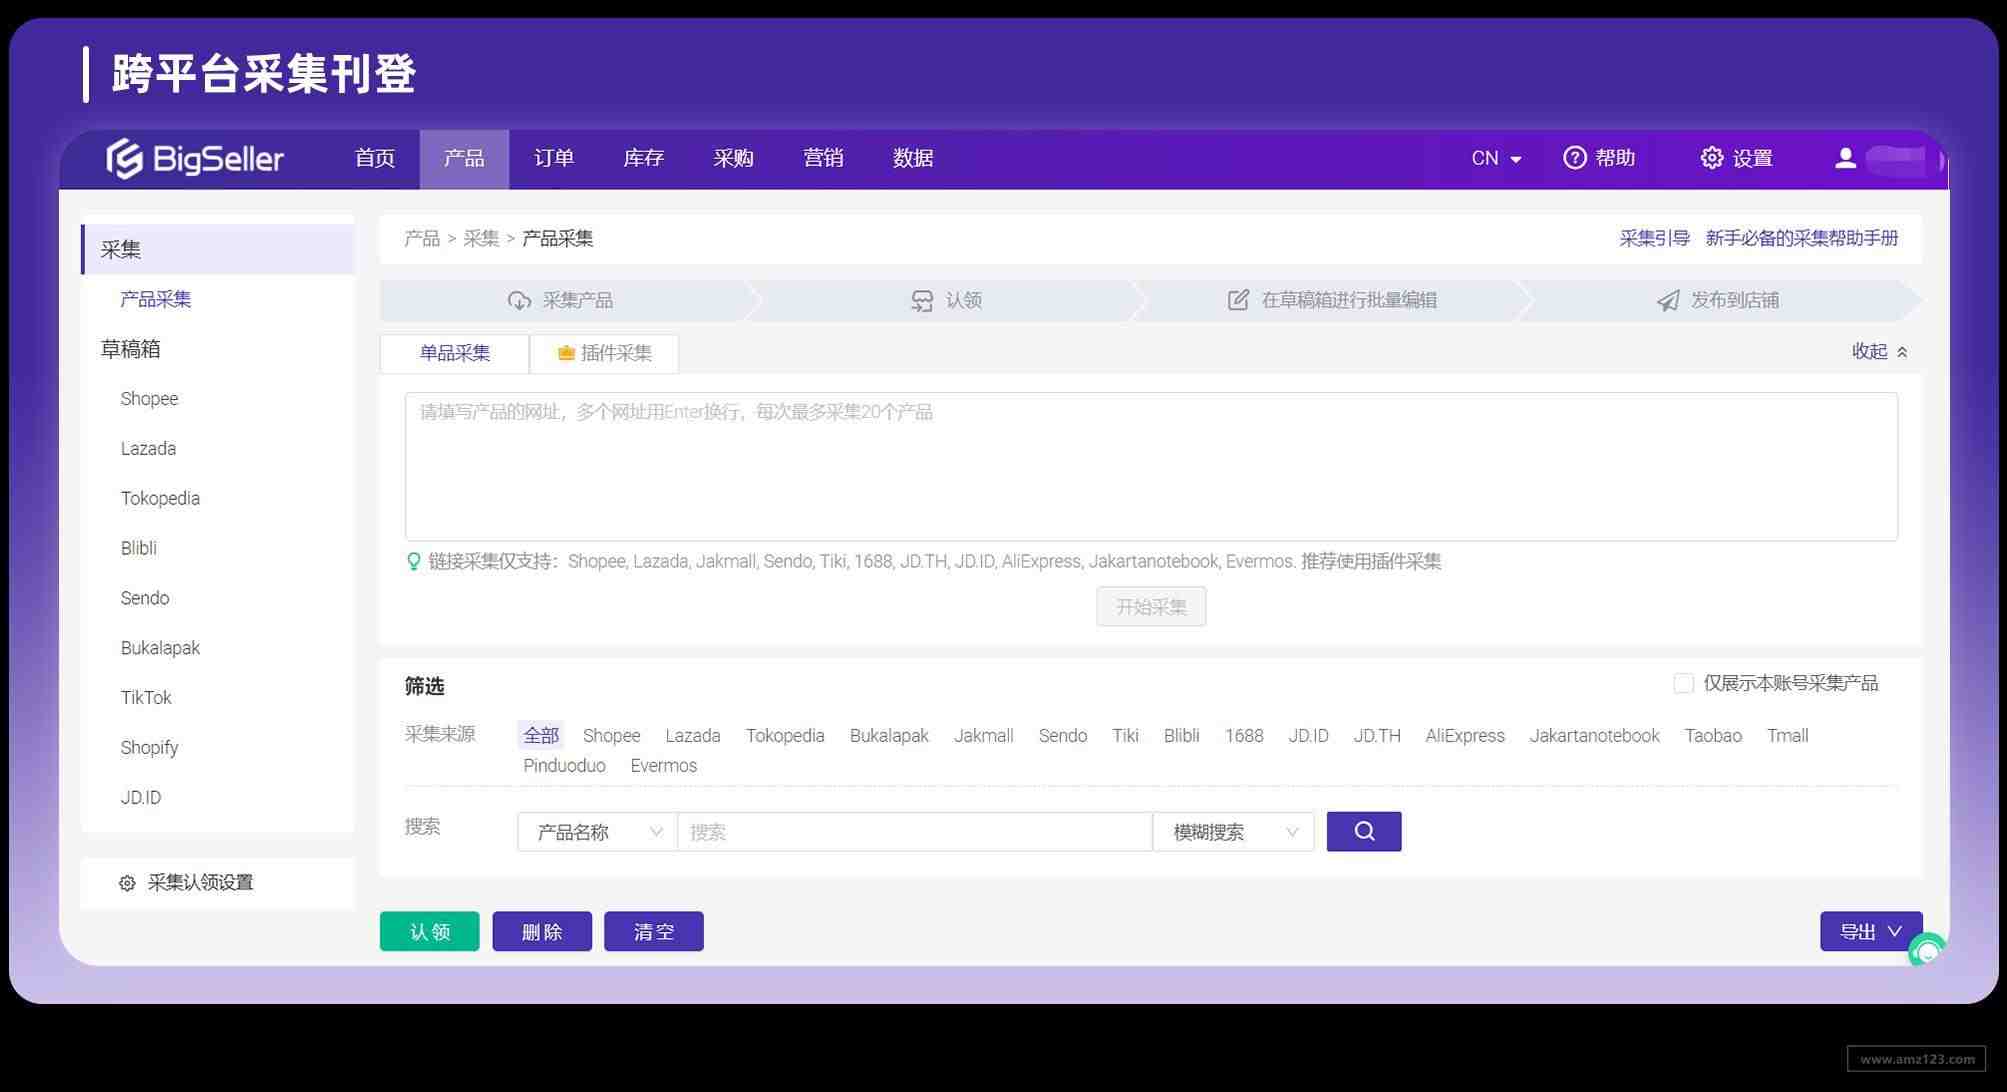Image resolution: width=2007 pixels, height=1092 pixels.
Task: Filter source by Evermos
Action: click(x=663, y=766)
